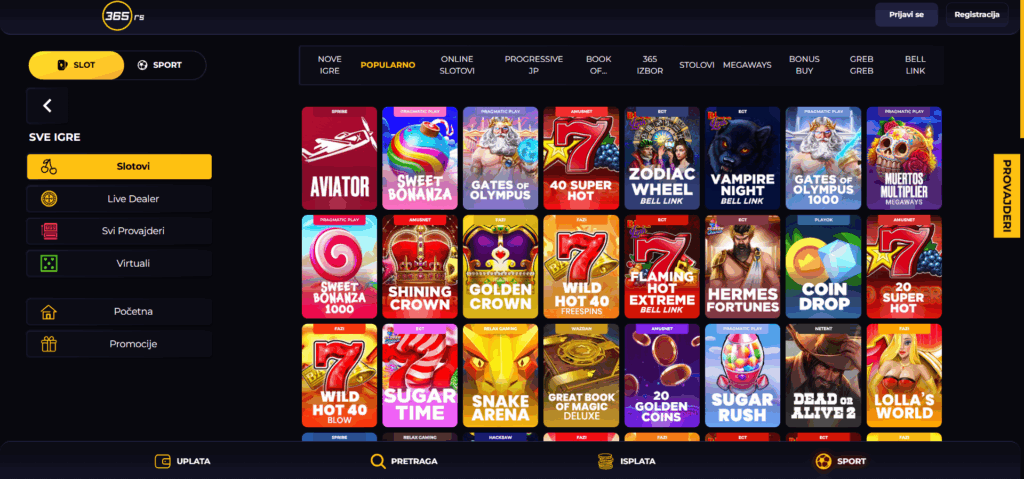Click the cherries icon beside Slotovi
Image resolution: width=1024 pixels, height=479 pixels.
pos(48,167)
